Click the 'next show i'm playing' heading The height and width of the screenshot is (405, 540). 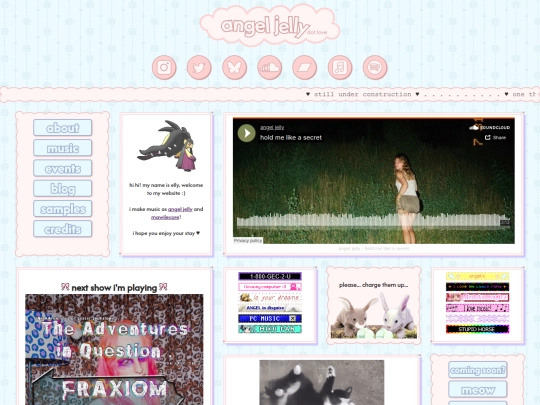(114, 288)
